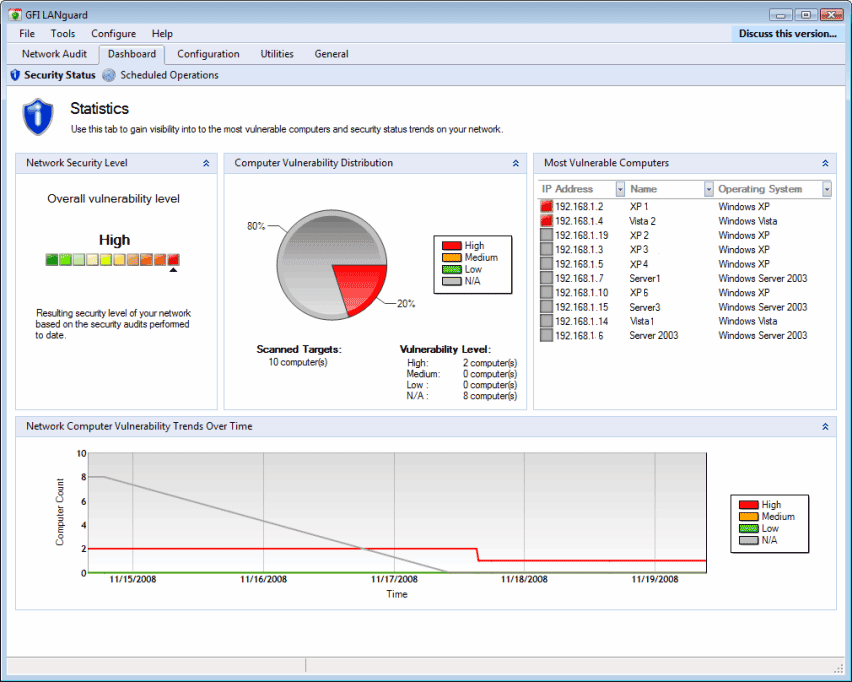
Task: Collapse the Vulnerability Trends Over Time panel
Action: [825, 427]
